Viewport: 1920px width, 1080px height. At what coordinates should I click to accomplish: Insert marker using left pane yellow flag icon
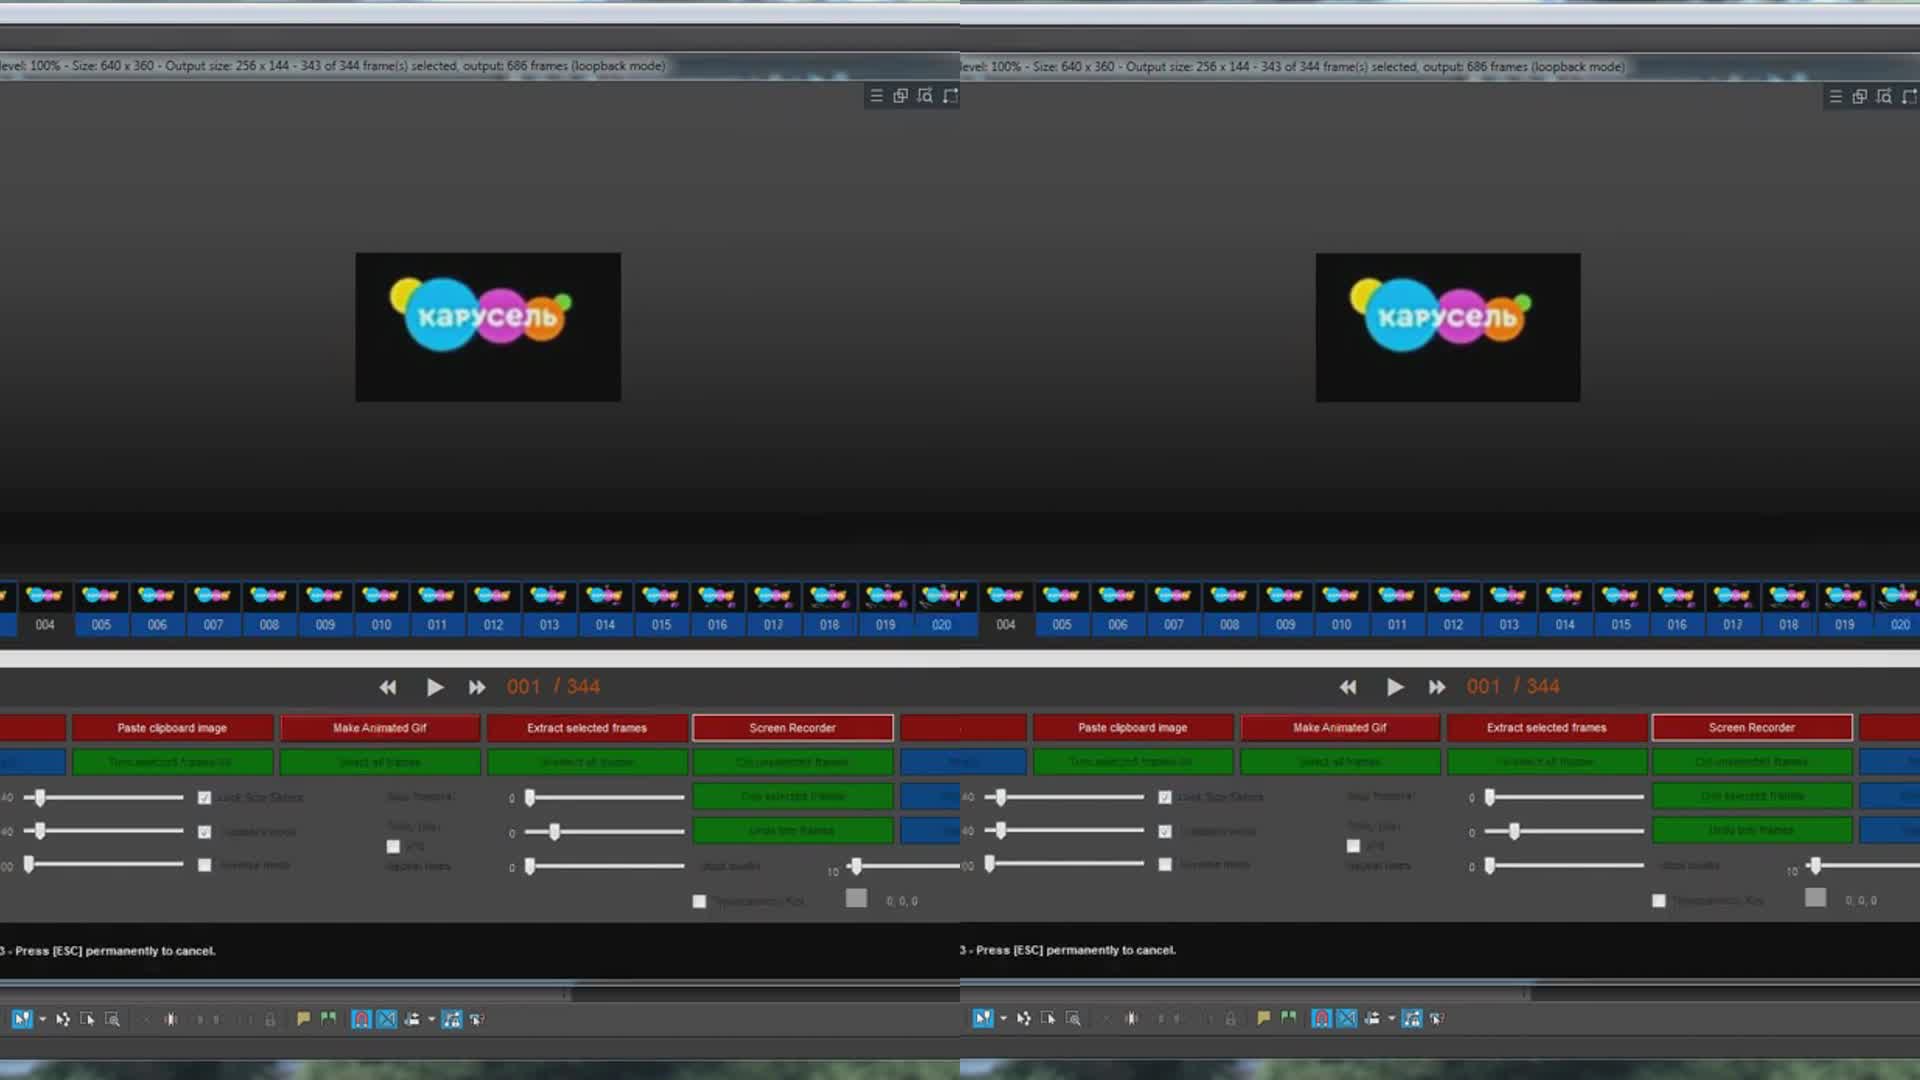[x=303, y=1018]
